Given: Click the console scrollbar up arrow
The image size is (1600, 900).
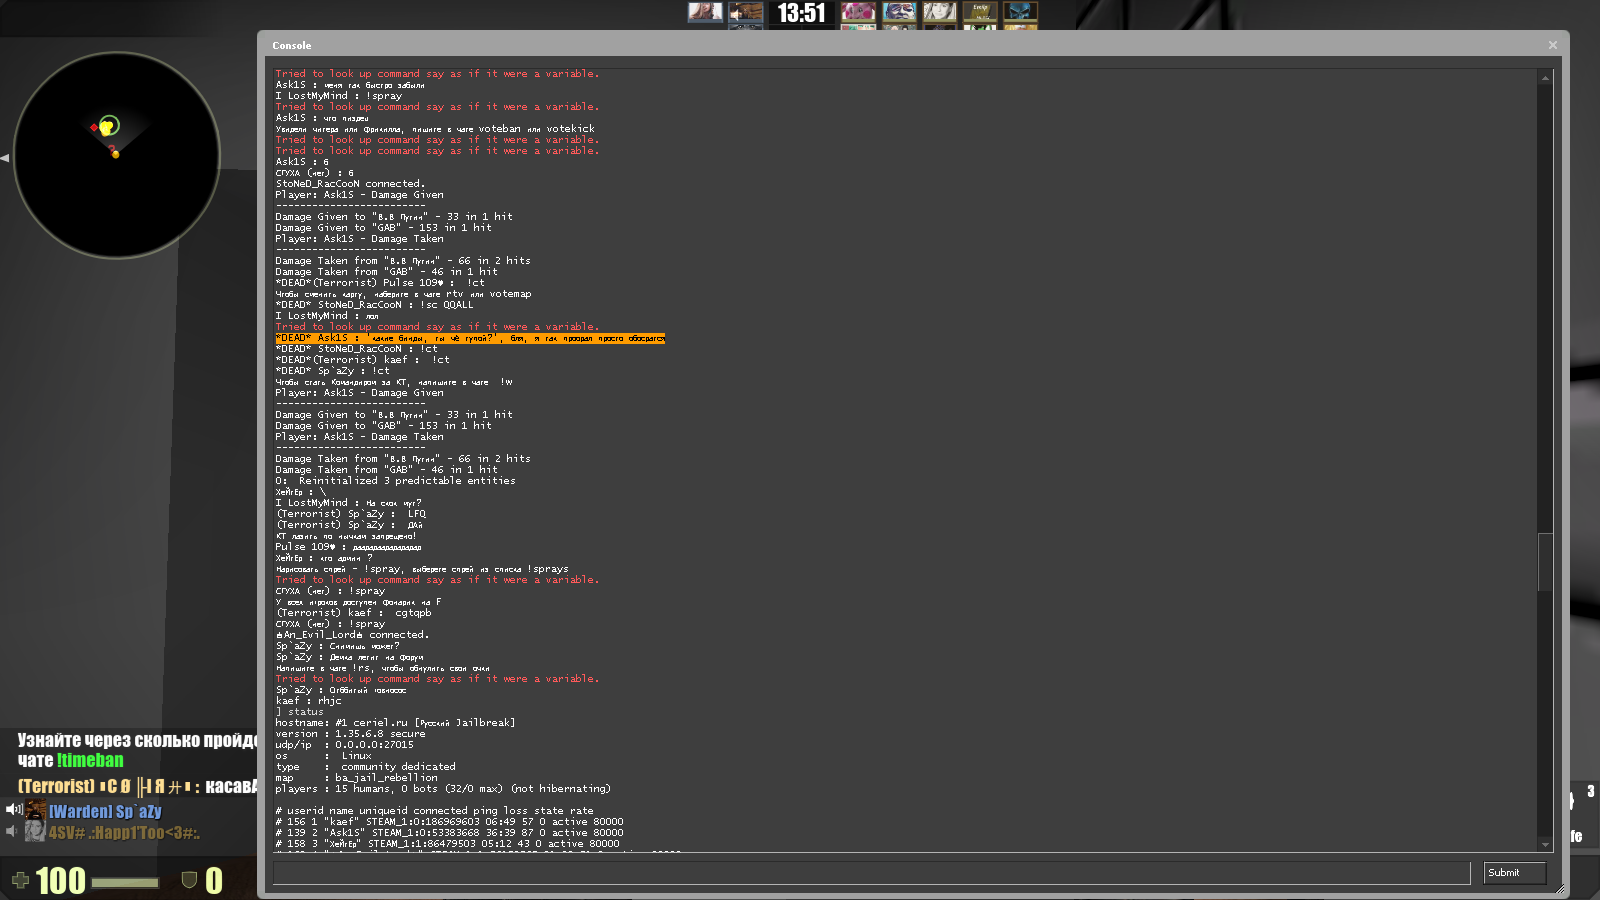Looking at the screenshot, I should 1545,78.
